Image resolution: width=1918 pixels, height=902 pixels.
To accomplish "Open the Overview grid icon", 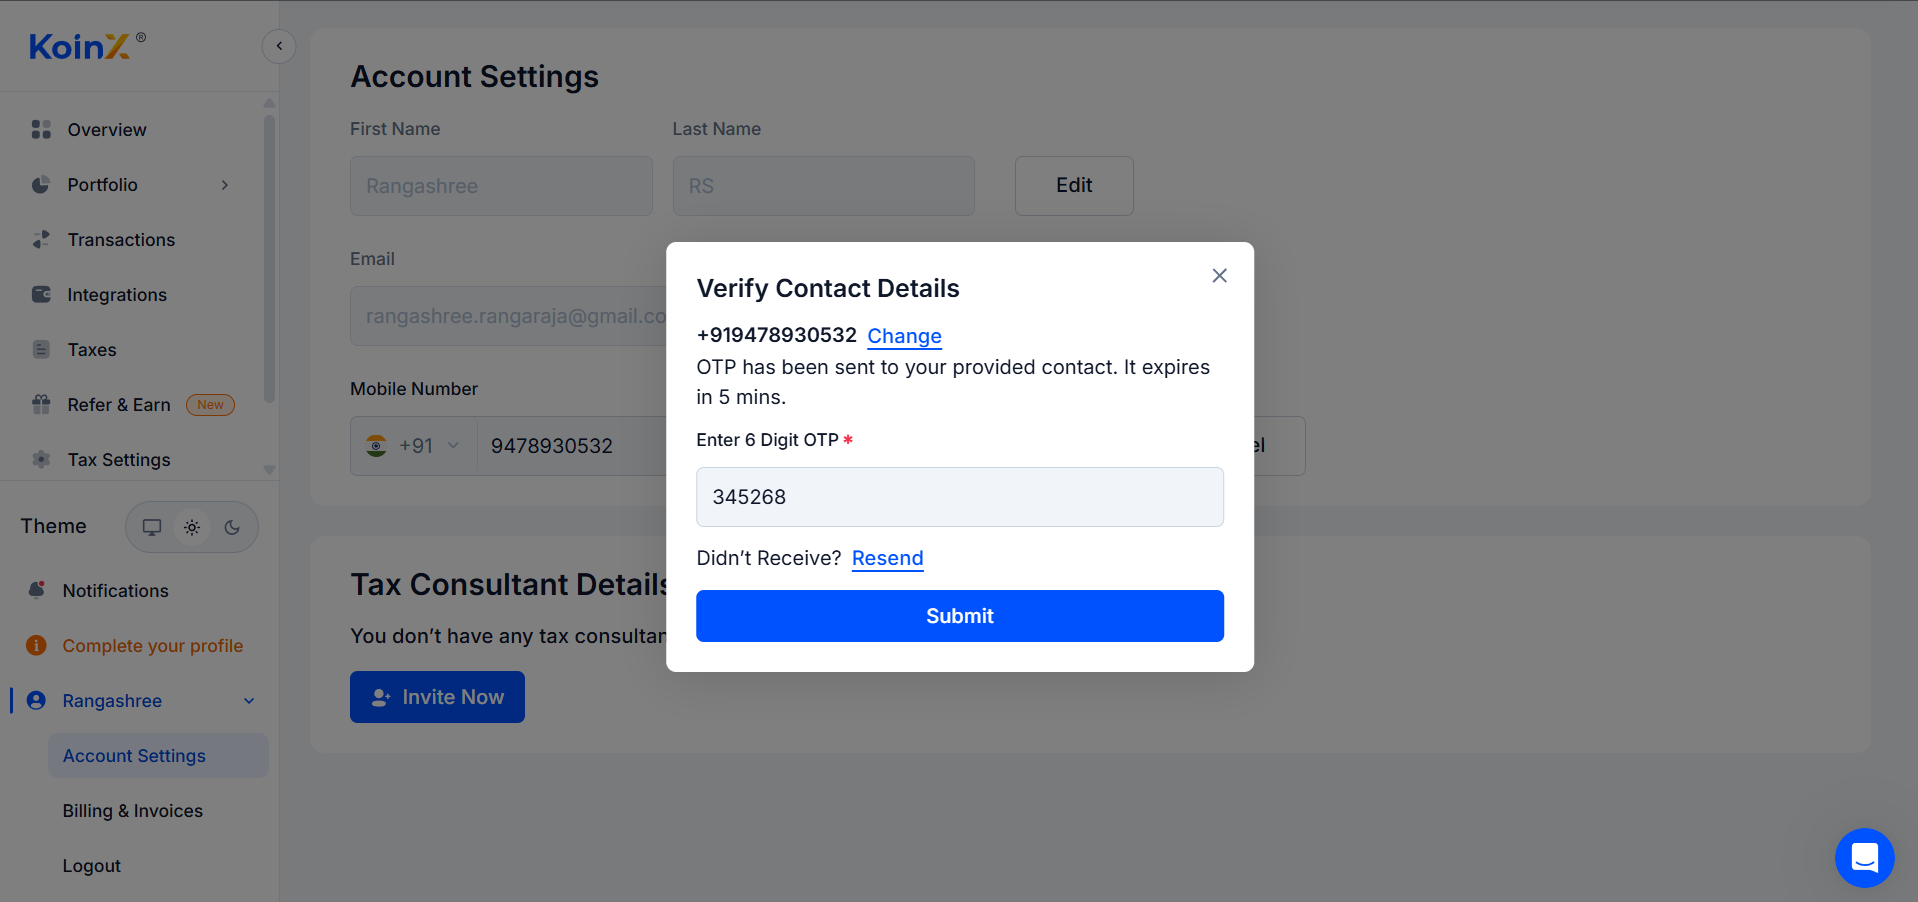I will click(x=41, y=130).
